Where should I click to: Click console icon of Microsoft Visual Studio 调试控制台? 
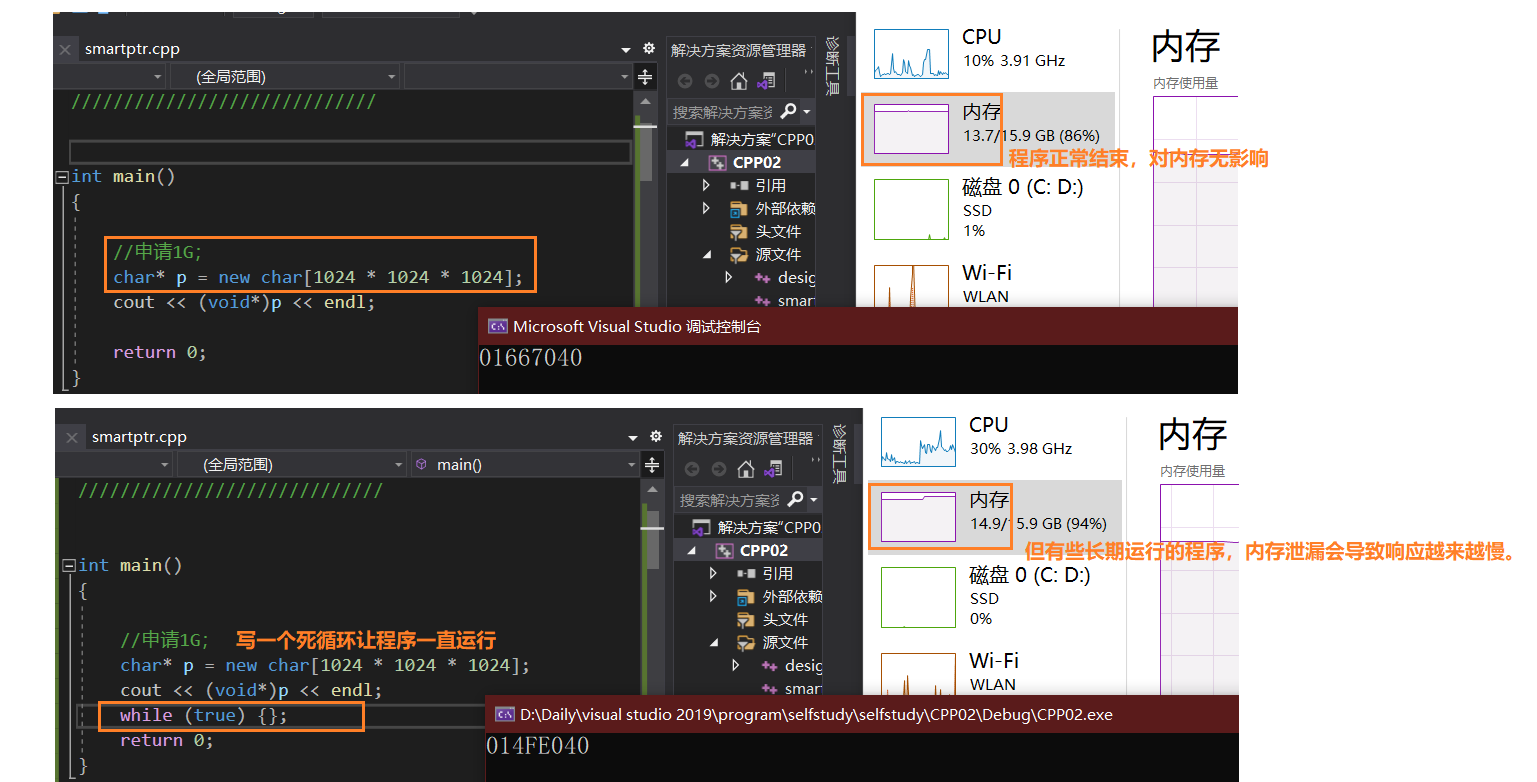click(496, 326)
